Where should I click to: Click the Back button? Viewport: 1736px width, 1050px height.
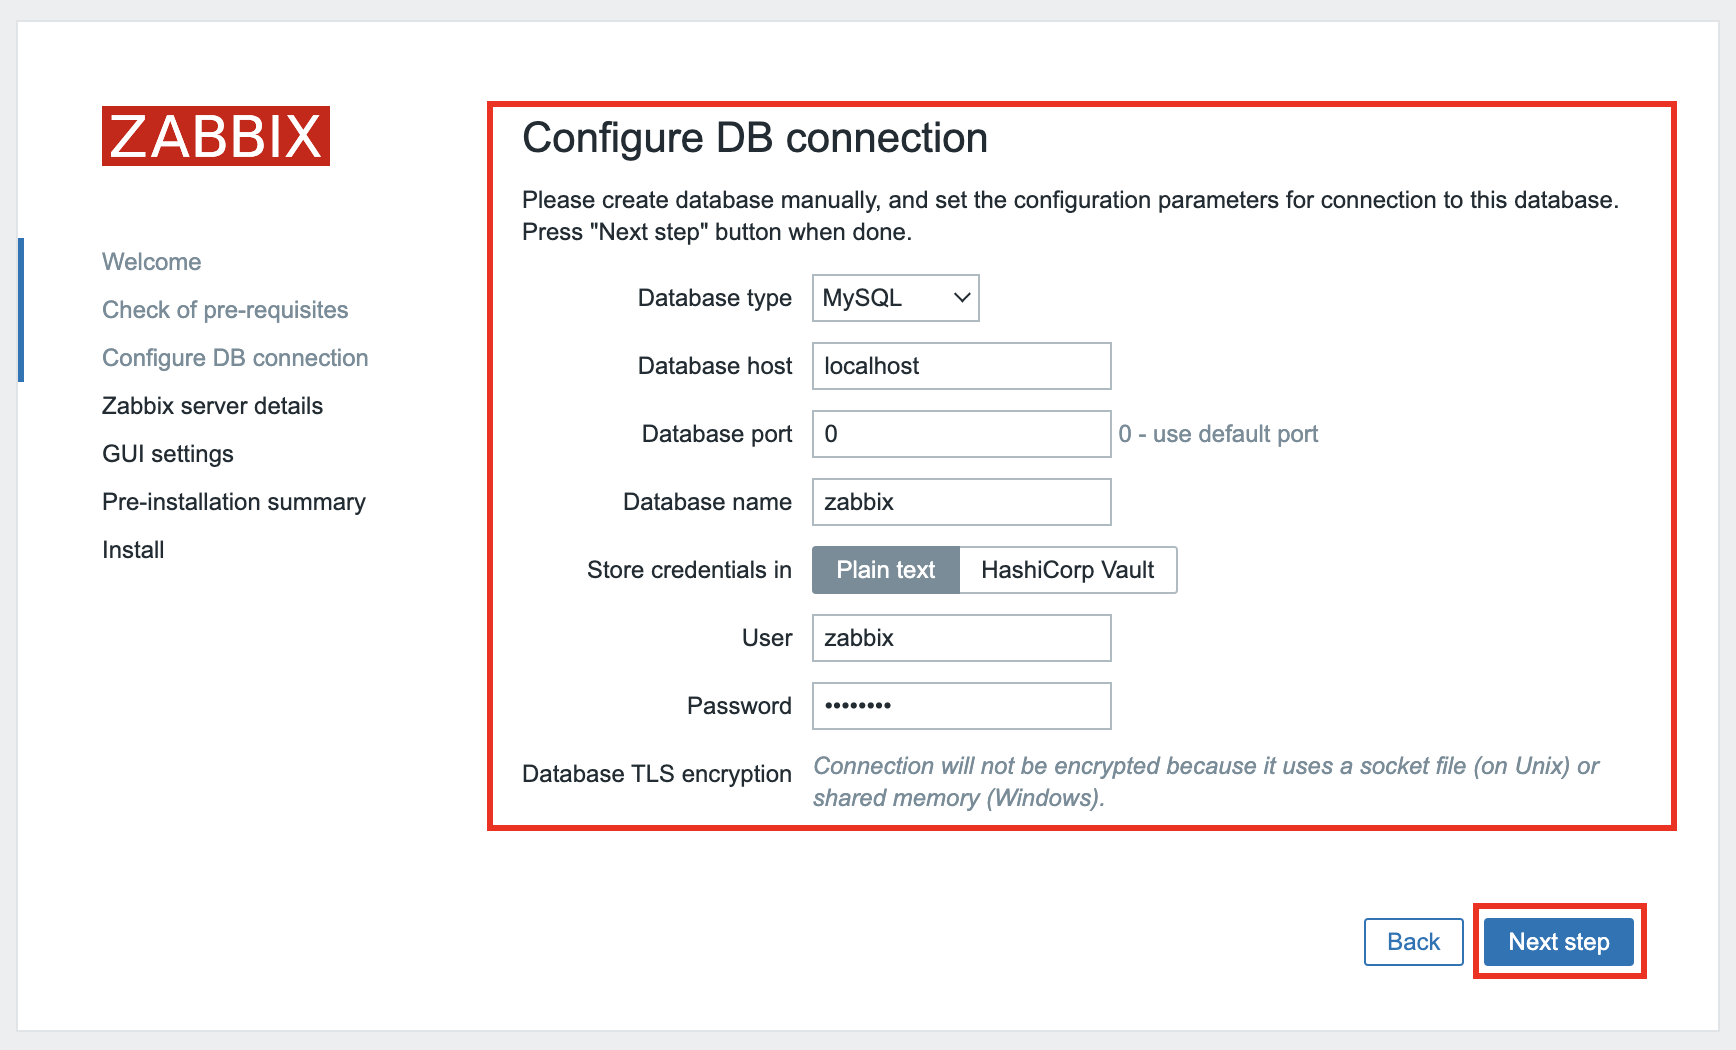click(1413, 942)
